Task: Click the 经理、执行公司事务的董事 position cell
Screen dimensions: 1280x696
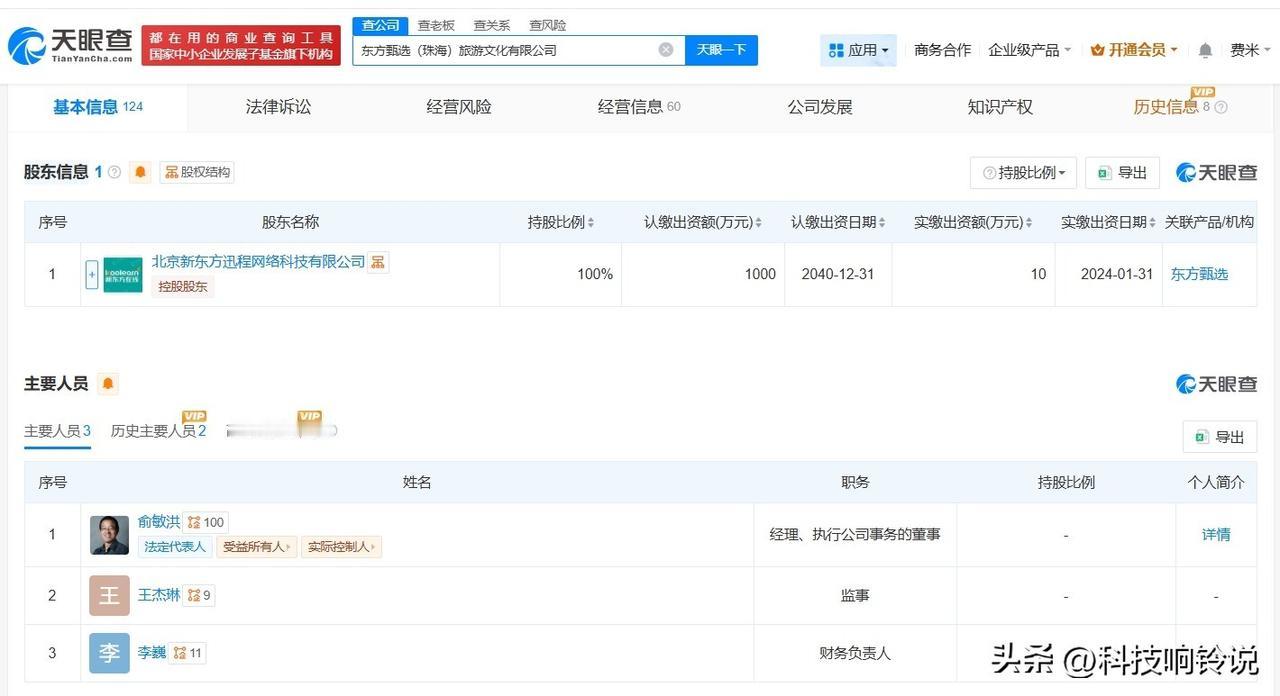Action: (855, 535)
